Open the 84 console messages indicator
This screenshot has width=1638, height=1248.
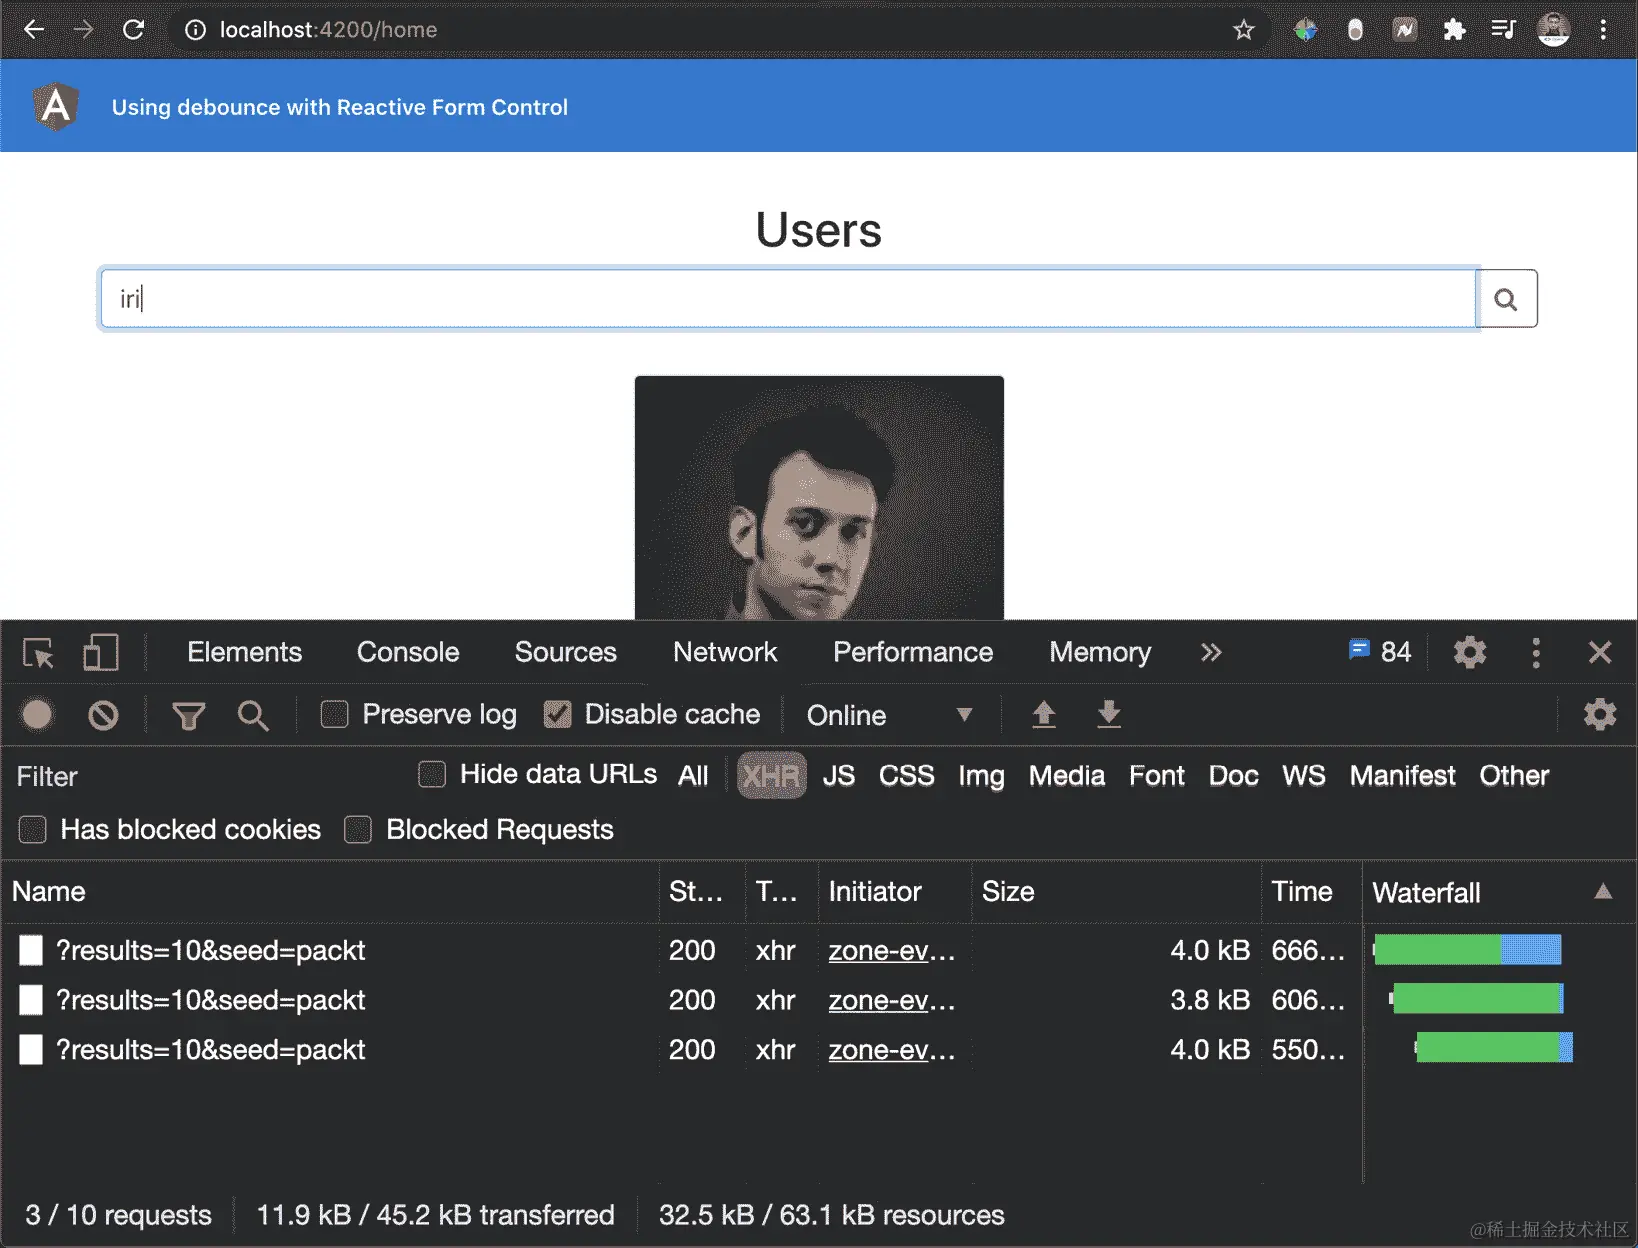(1380, 652)
